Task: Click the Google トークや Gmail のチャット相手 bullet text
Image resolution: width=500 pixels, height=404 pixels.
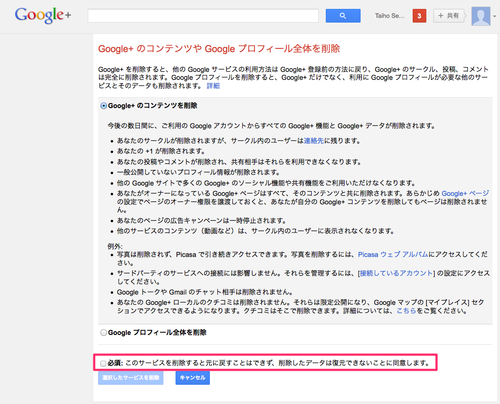Action: pyautogui.click(x=205, y=292)
